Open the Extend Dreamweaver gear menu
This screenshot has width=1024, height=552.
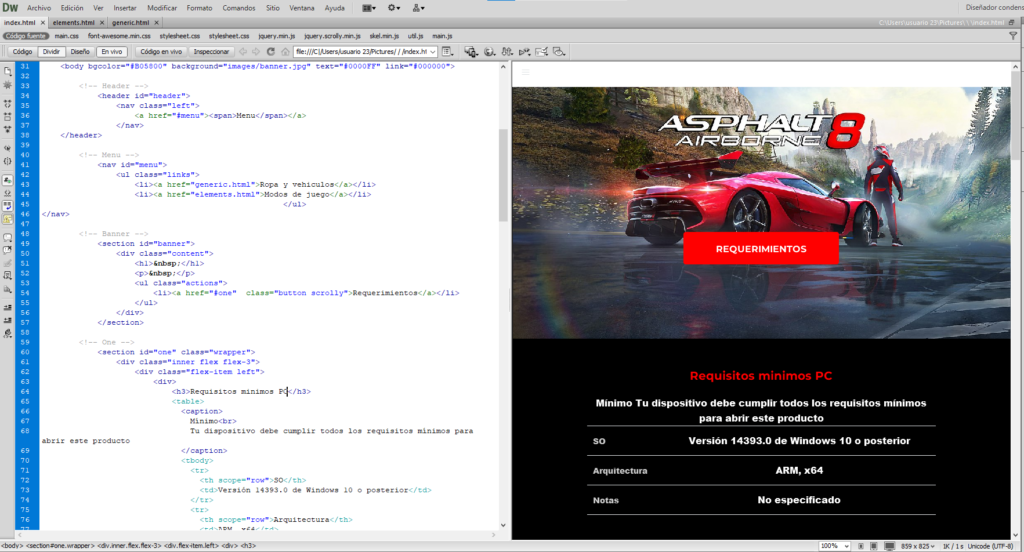(394, 8)
